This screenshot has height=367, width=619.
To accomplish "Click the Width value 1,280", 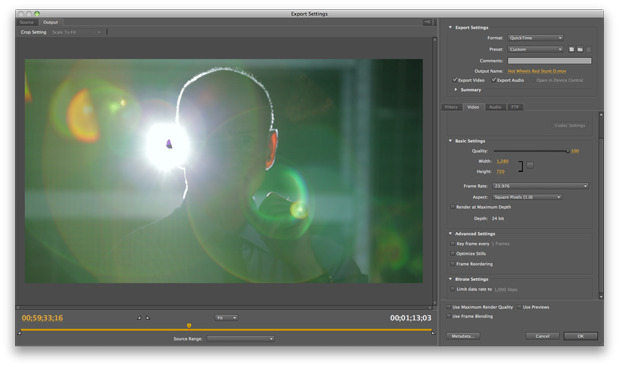I will pyautogui.click(x=502, y=161).
